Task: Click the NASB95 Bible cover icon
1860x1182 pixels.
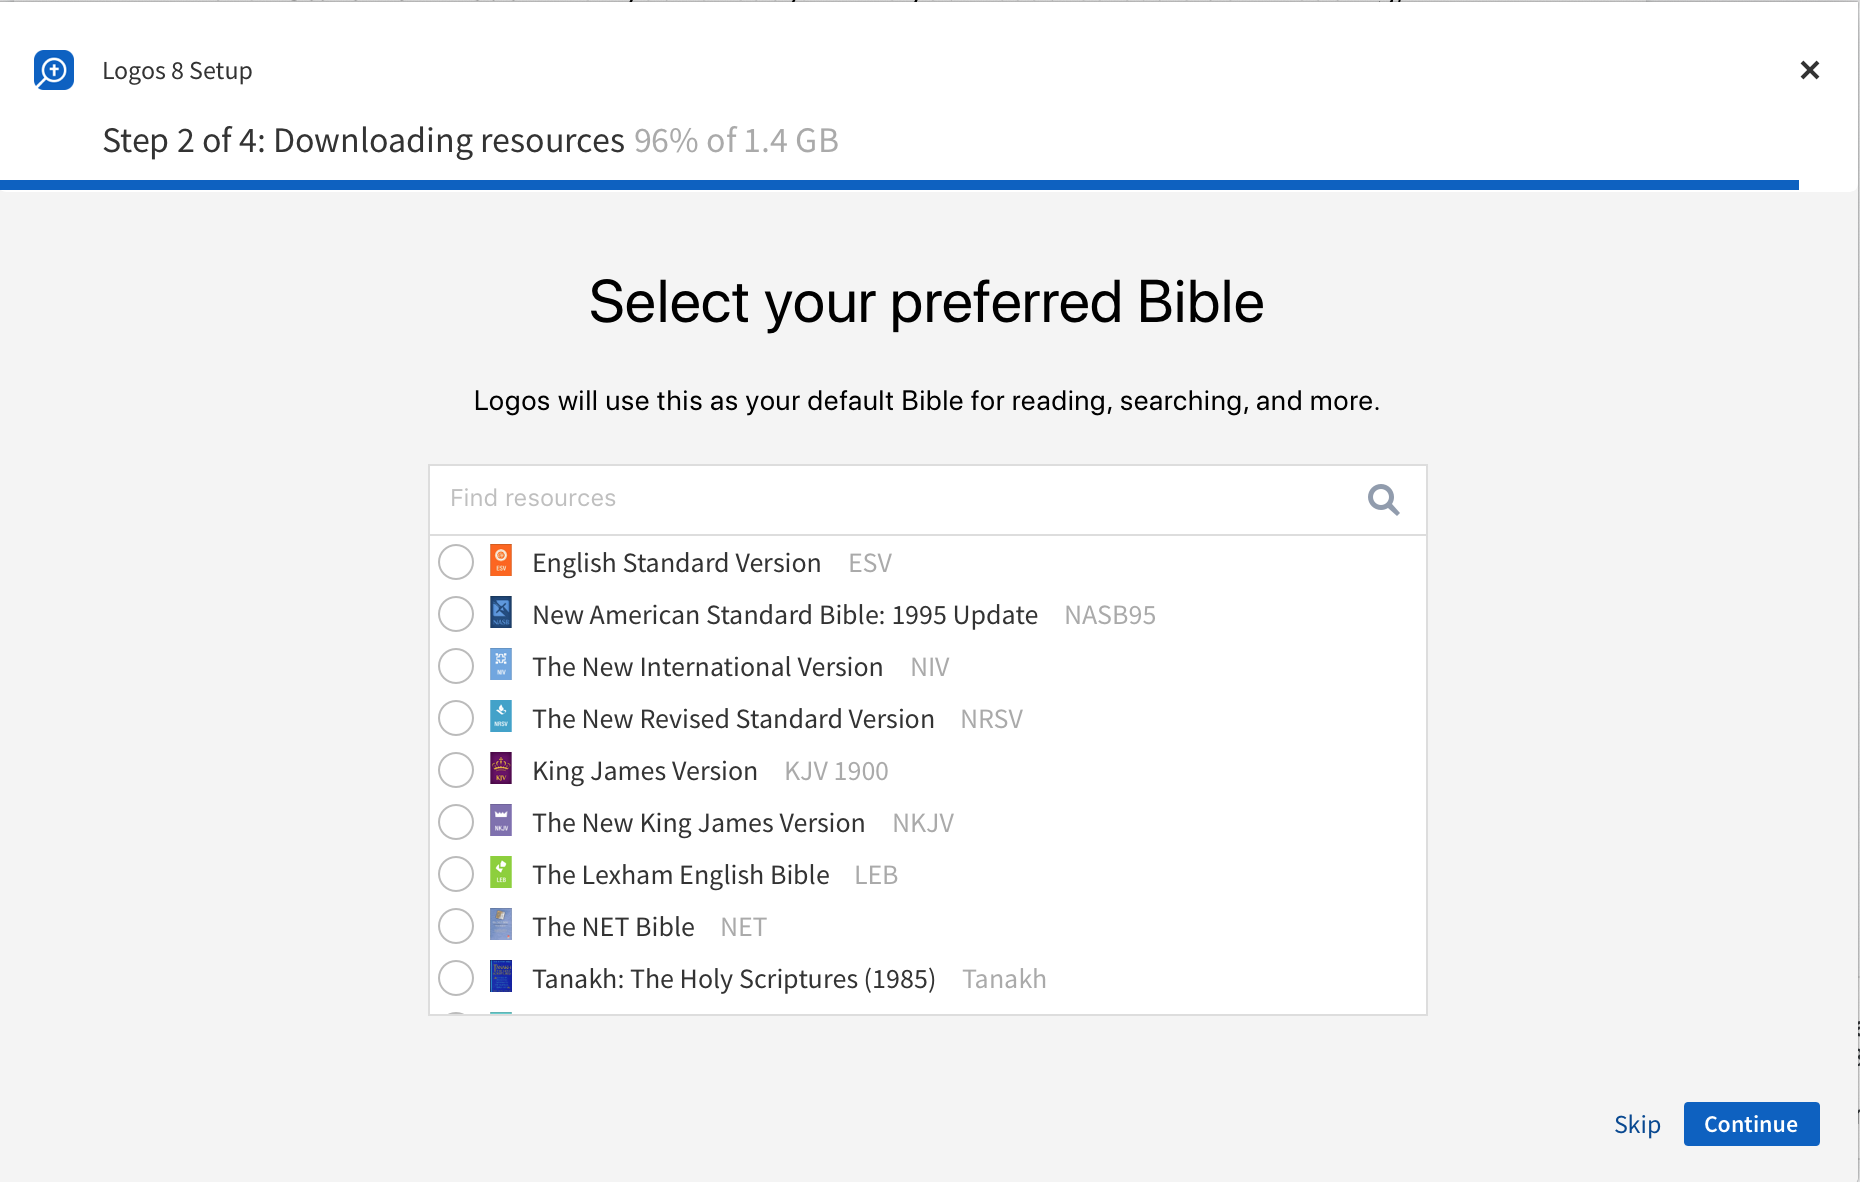Action: coord(501,613)
